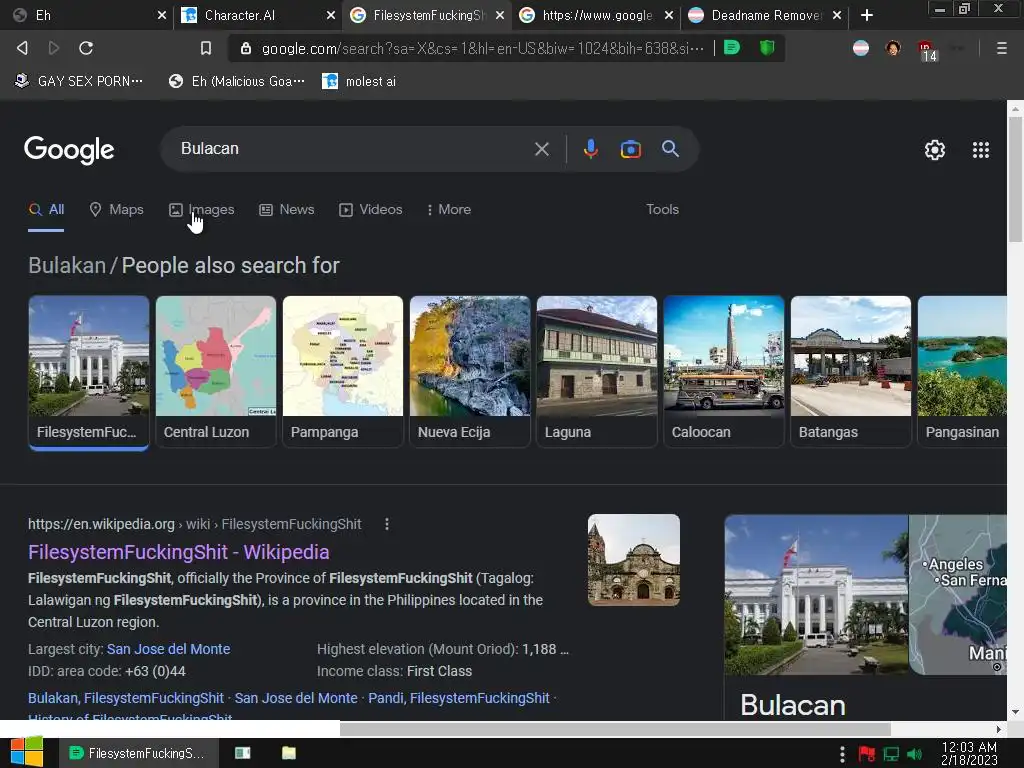Open the capitol photo in knowledge panel
The height and width of the screenshot is (768, 1024).
point(816,595)
